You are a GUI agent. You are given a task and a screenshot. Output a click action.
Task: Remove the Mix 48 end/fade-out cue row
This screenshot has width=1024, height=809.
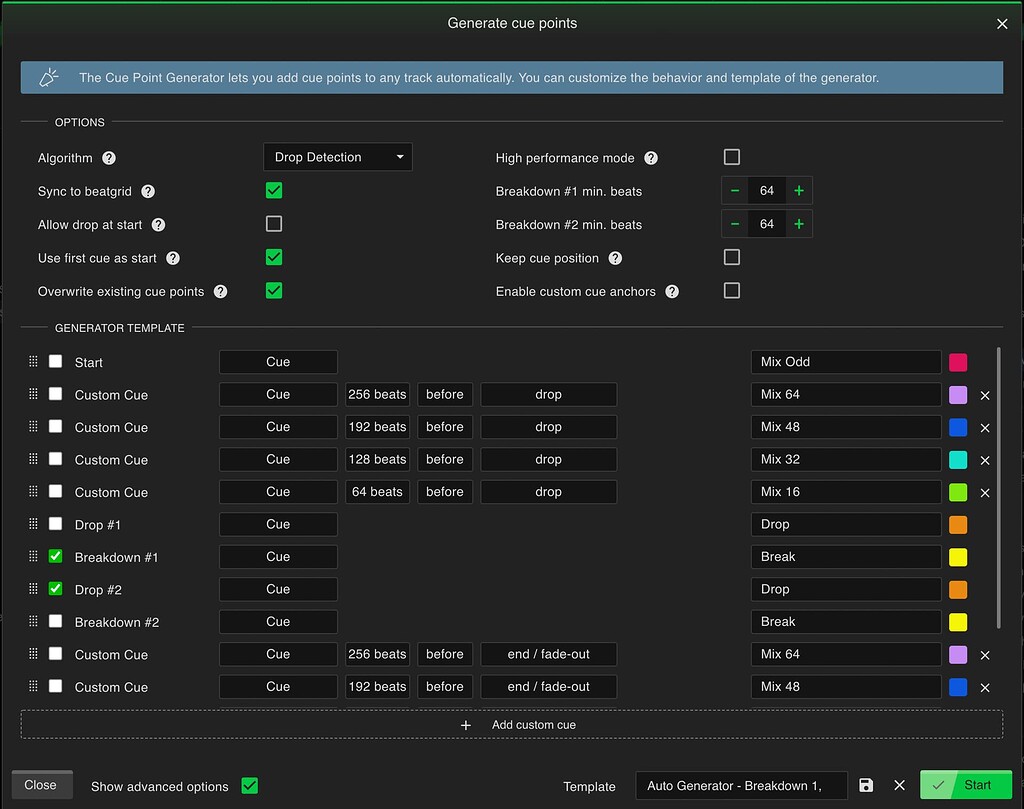click(984, 687)
